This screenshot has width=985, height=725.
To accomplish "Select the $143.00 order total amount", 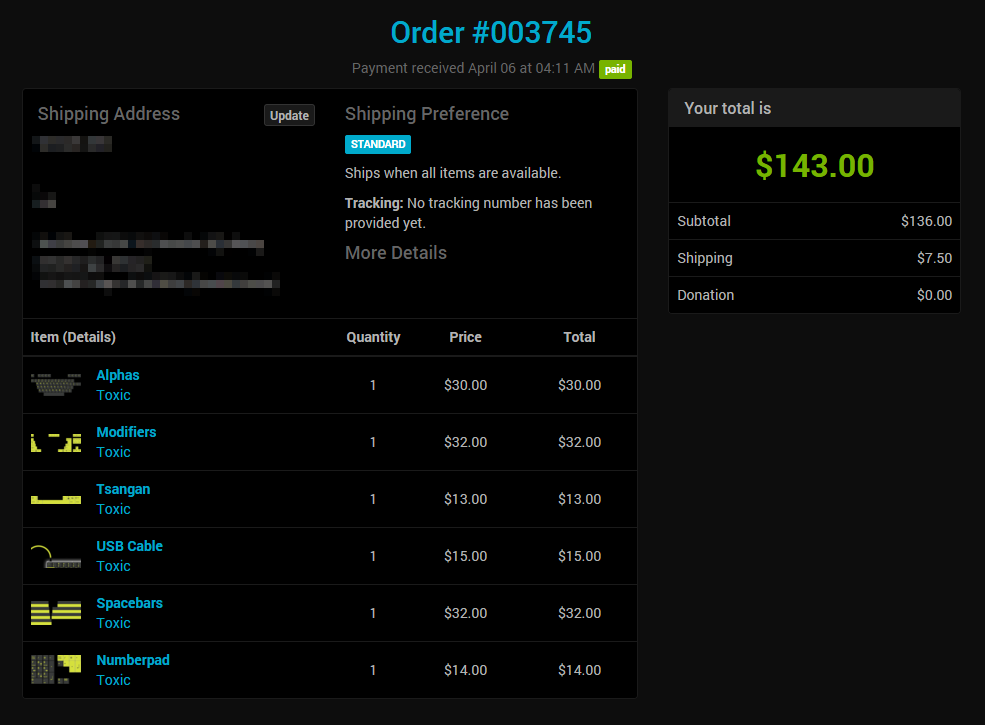I will click(815, 166).
